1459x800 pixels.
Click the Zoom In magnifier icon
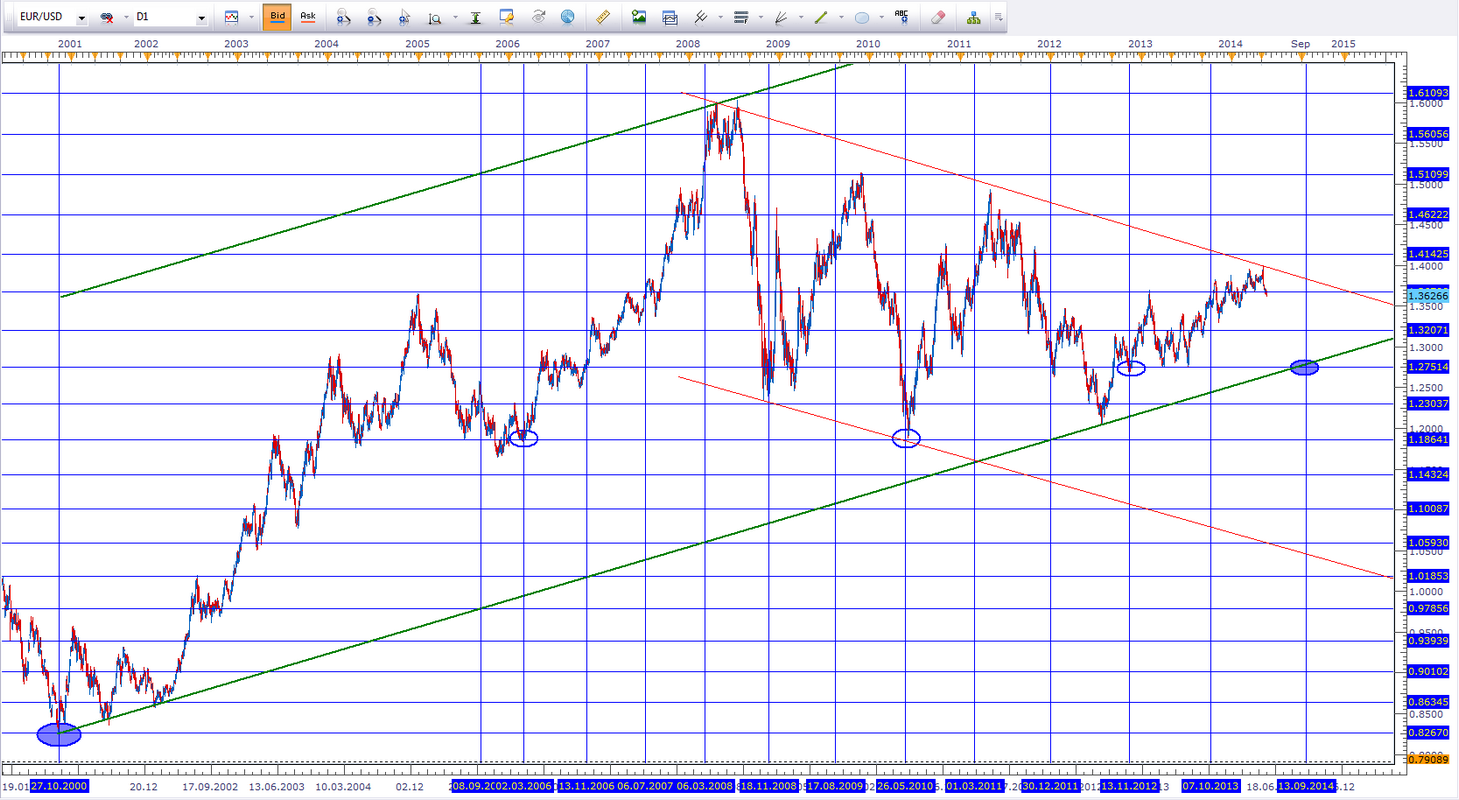coord(343,17)
